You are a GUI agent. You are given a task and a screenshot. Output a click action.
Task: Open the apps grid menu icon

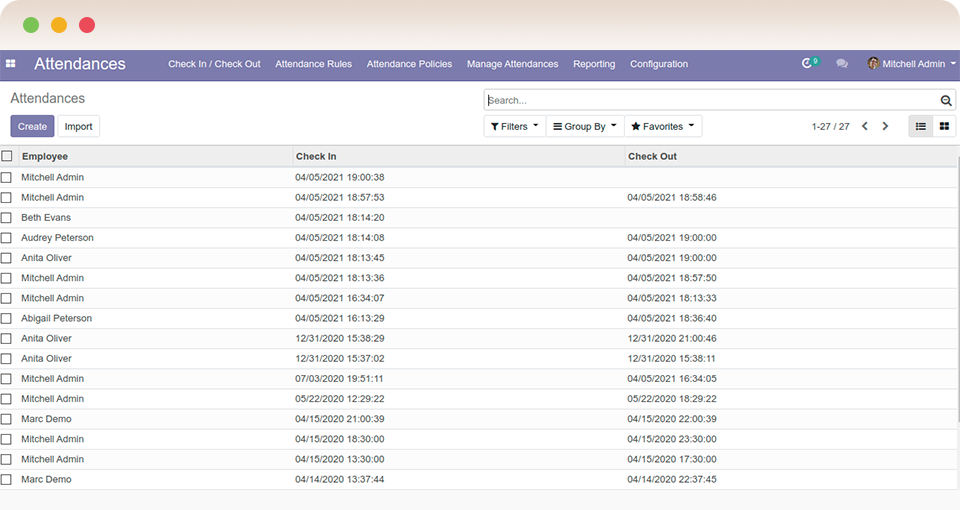[10, 63]
